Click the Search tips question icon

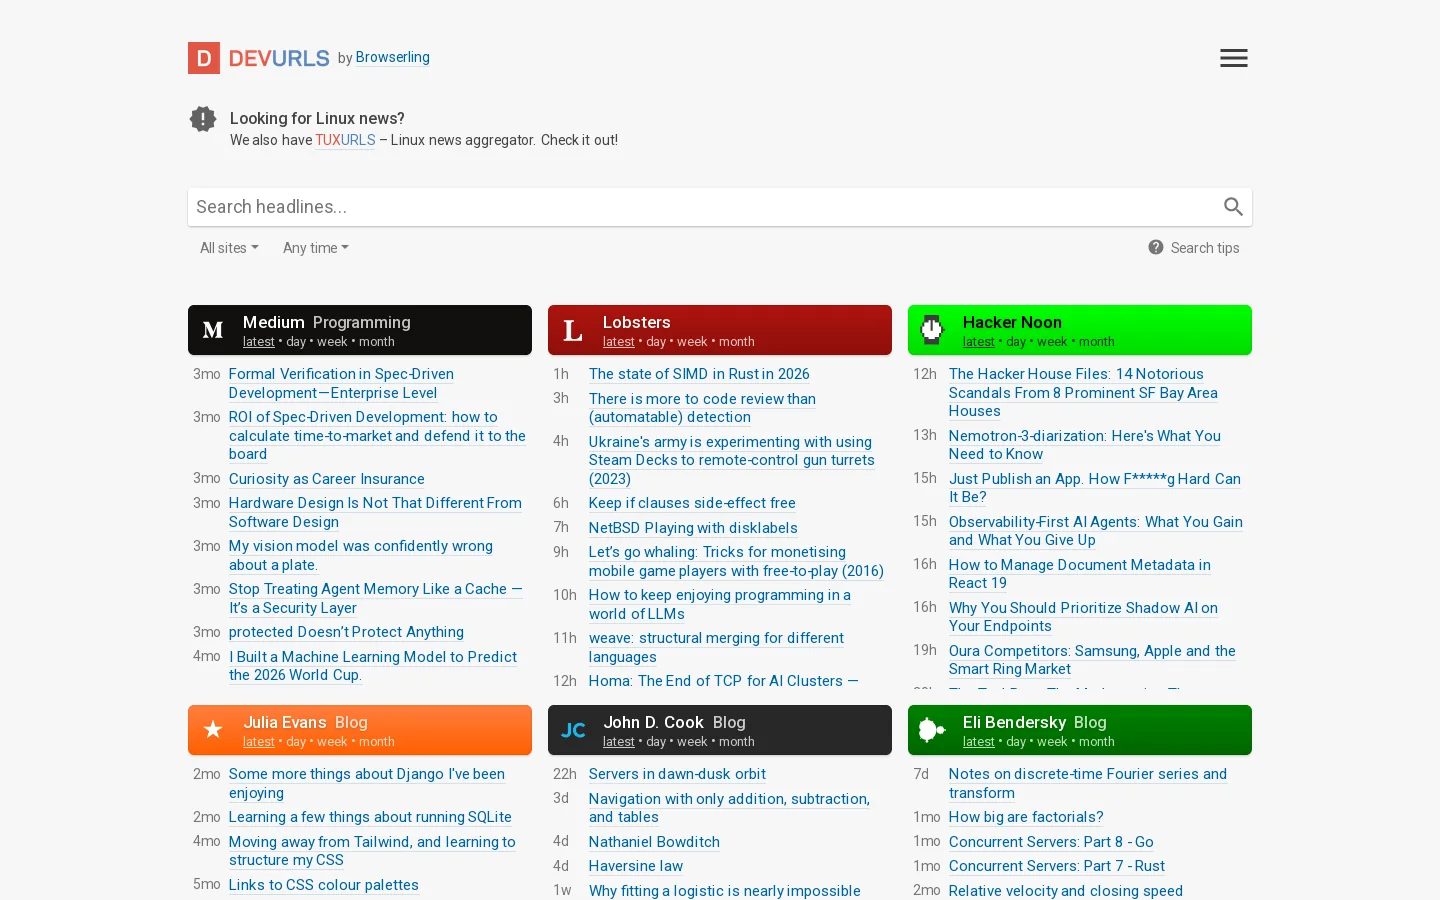coord(1156,247)
